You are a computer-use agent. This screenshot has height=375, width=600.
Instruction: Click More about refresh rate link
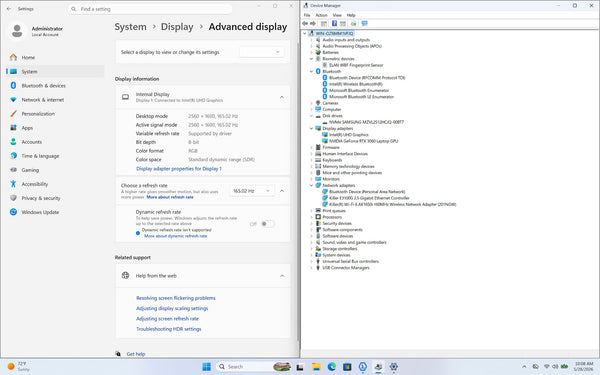pyautogui.click(x=170, y=197)
